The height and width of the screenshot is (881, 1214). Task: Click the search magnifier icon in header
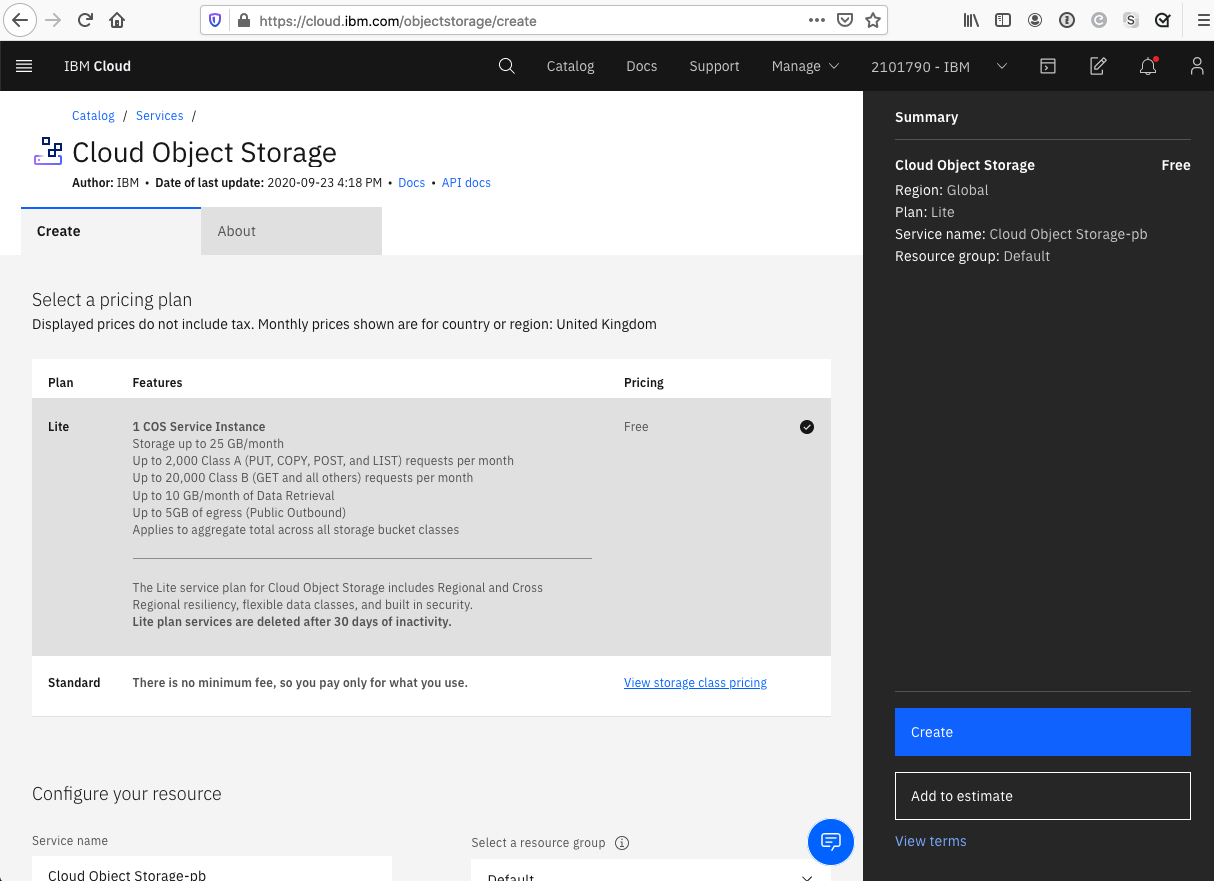pyautogui.click(x=507, y=66)
